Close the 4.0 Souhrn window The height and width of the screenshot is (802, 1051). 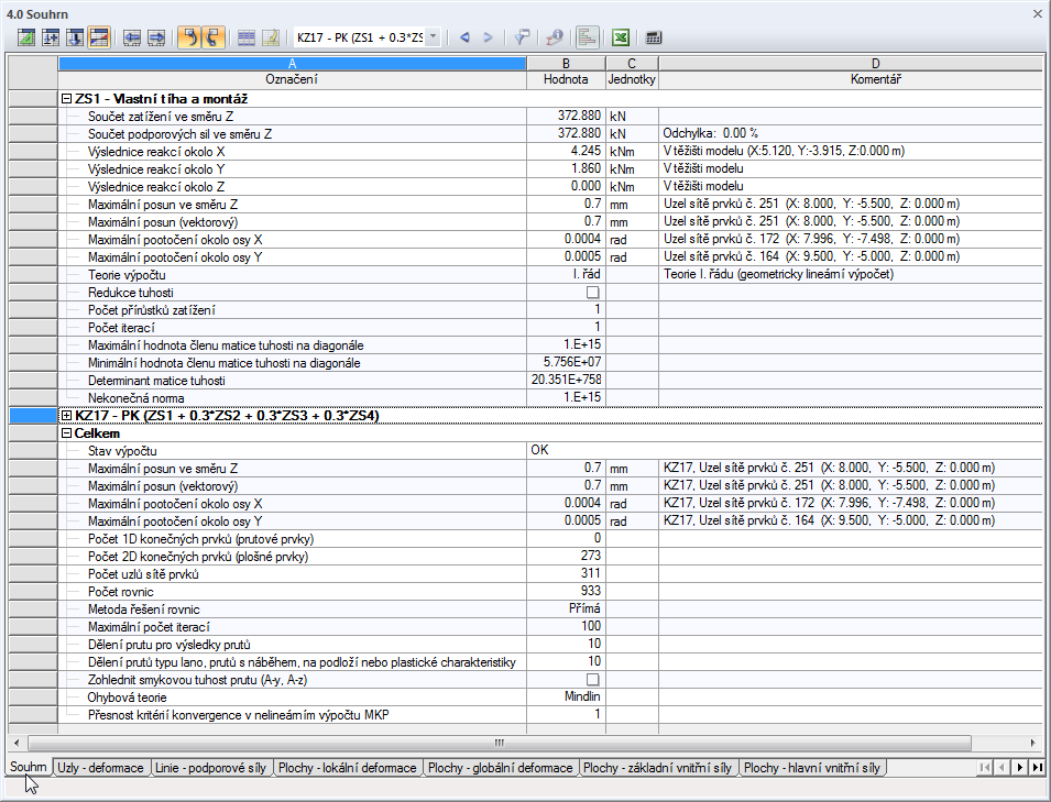pyautogui.click(x=1037, y=13)
